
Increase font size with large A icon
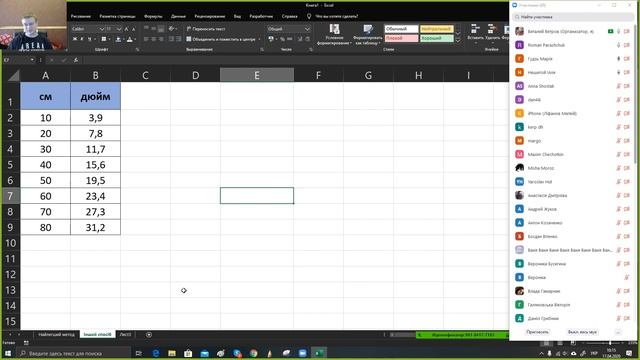(x=127, y=29)
